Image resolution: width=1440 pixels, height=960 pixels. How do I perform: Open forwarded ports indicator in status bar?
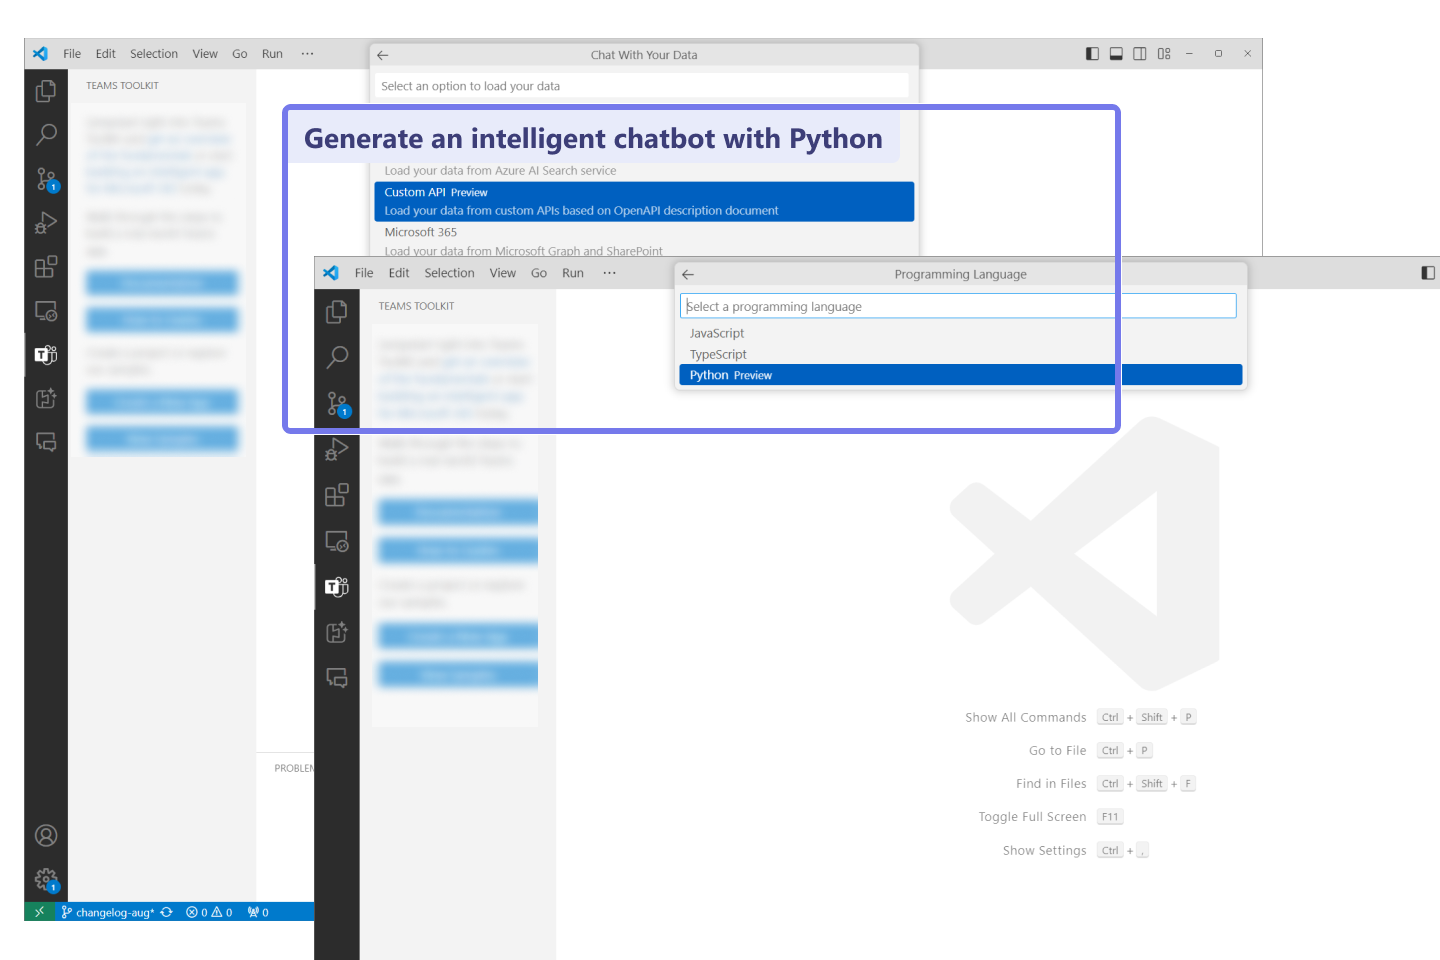coord(258,912)
